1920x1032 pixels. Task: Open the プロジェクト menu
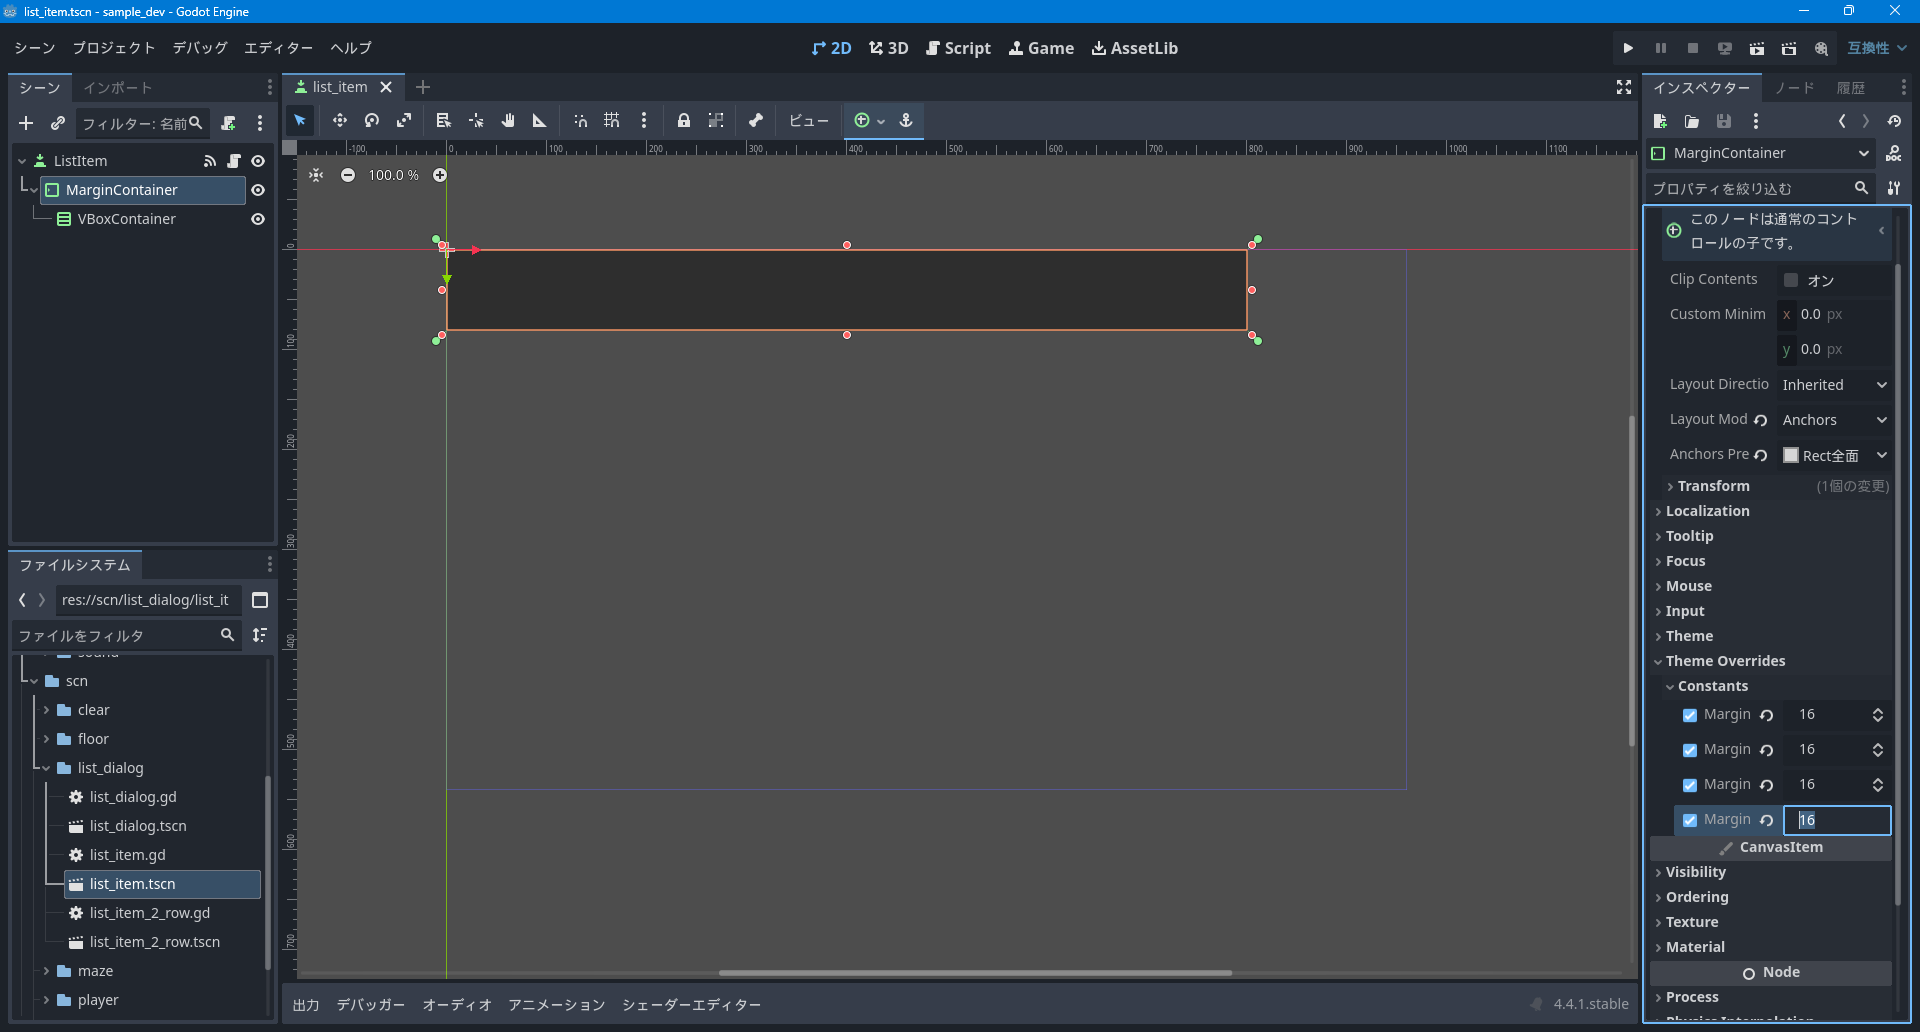pos(114,48)
